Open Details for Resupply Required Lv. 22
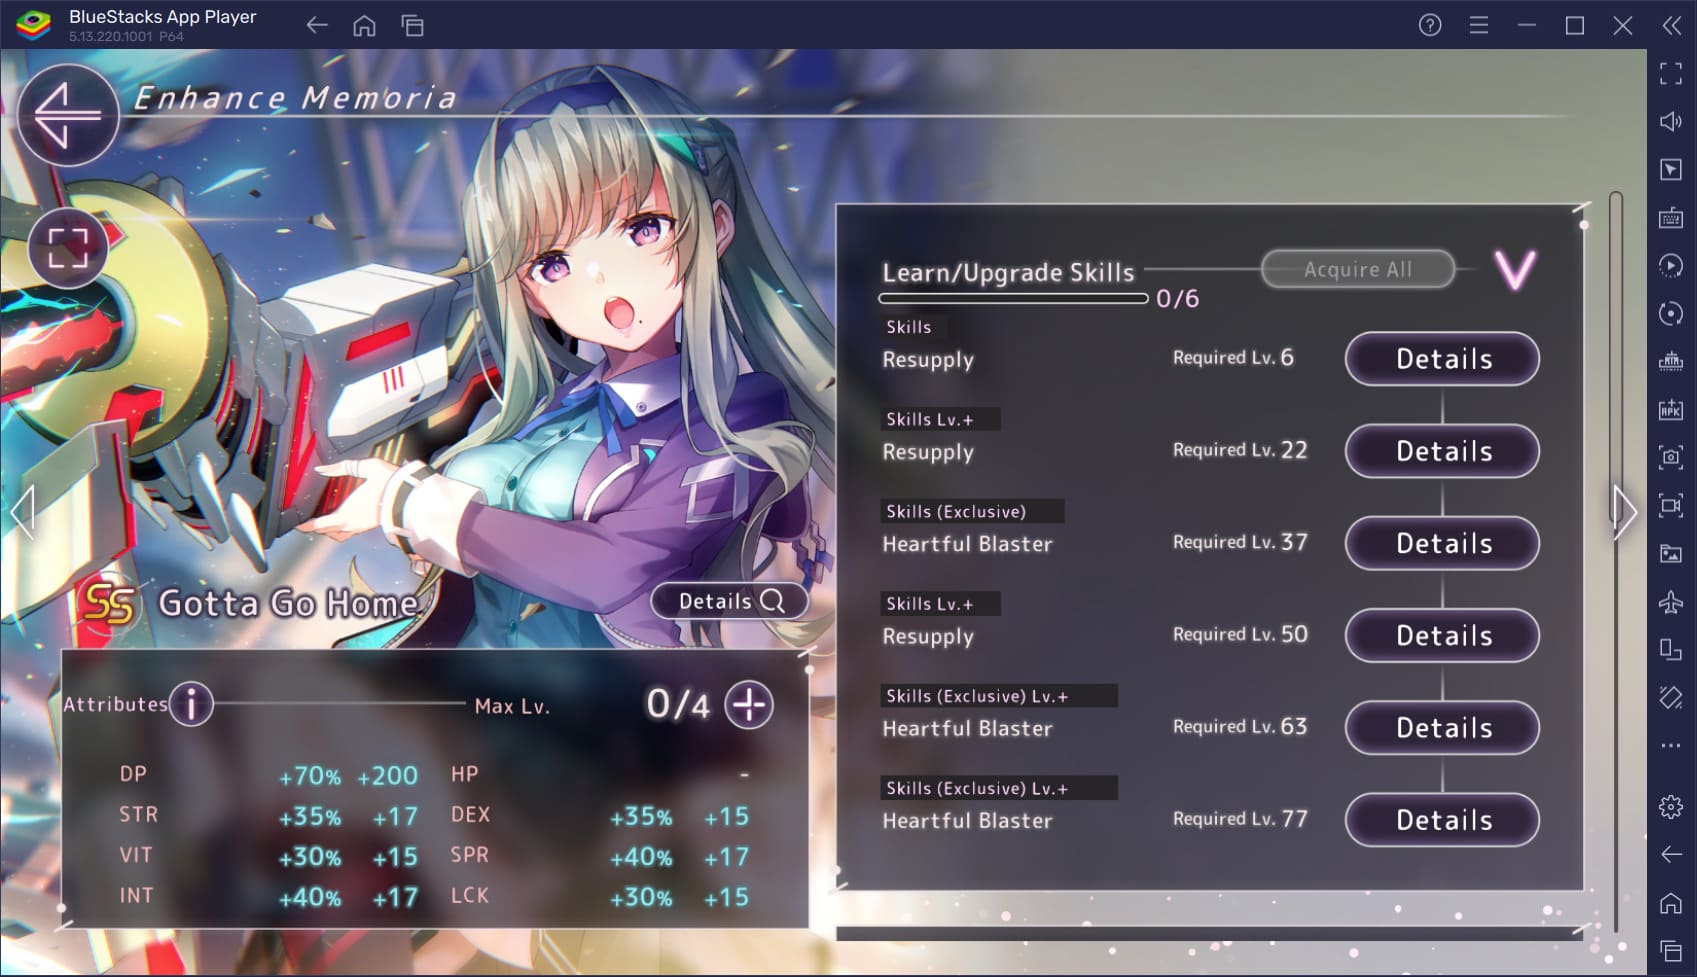1697x977 pixels. click(1442, 451)
